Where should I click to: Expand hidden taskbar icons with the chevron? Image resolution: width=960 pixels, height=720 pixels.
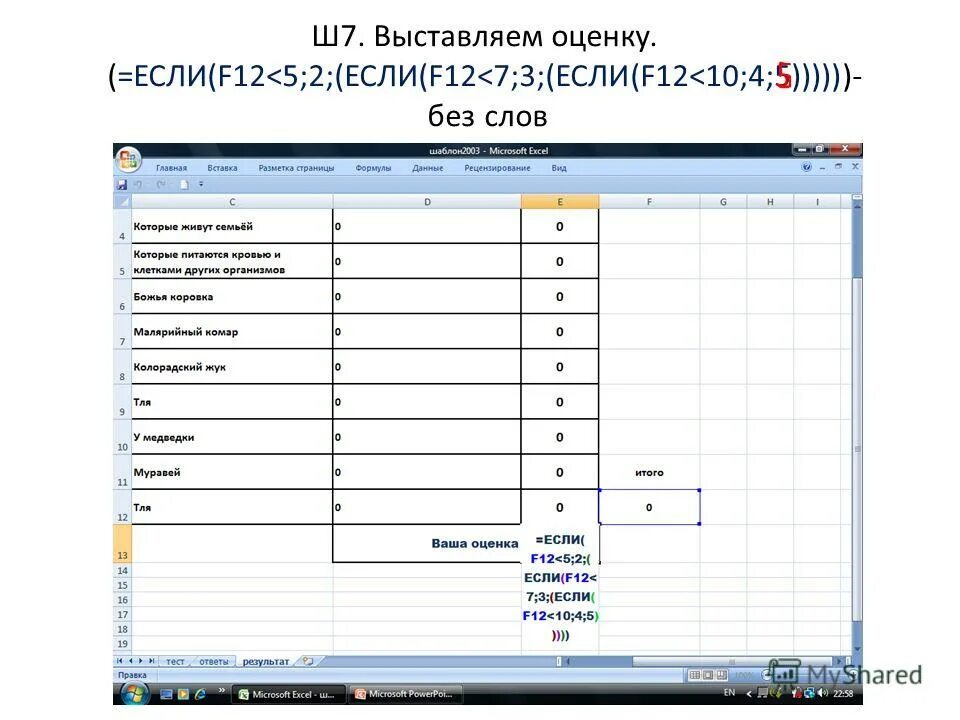click(x=749, y=692)
